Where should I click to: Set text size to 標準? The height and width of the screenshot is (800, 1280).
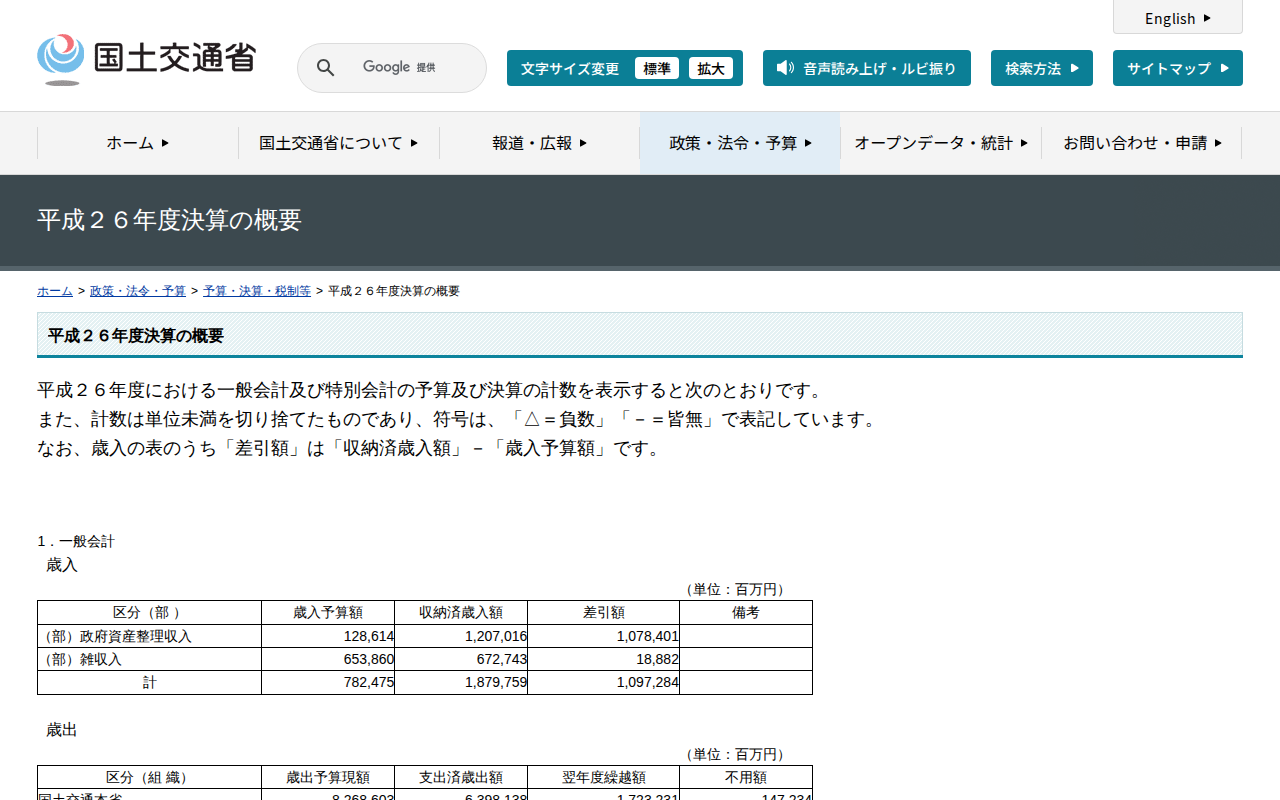point(657,68)
